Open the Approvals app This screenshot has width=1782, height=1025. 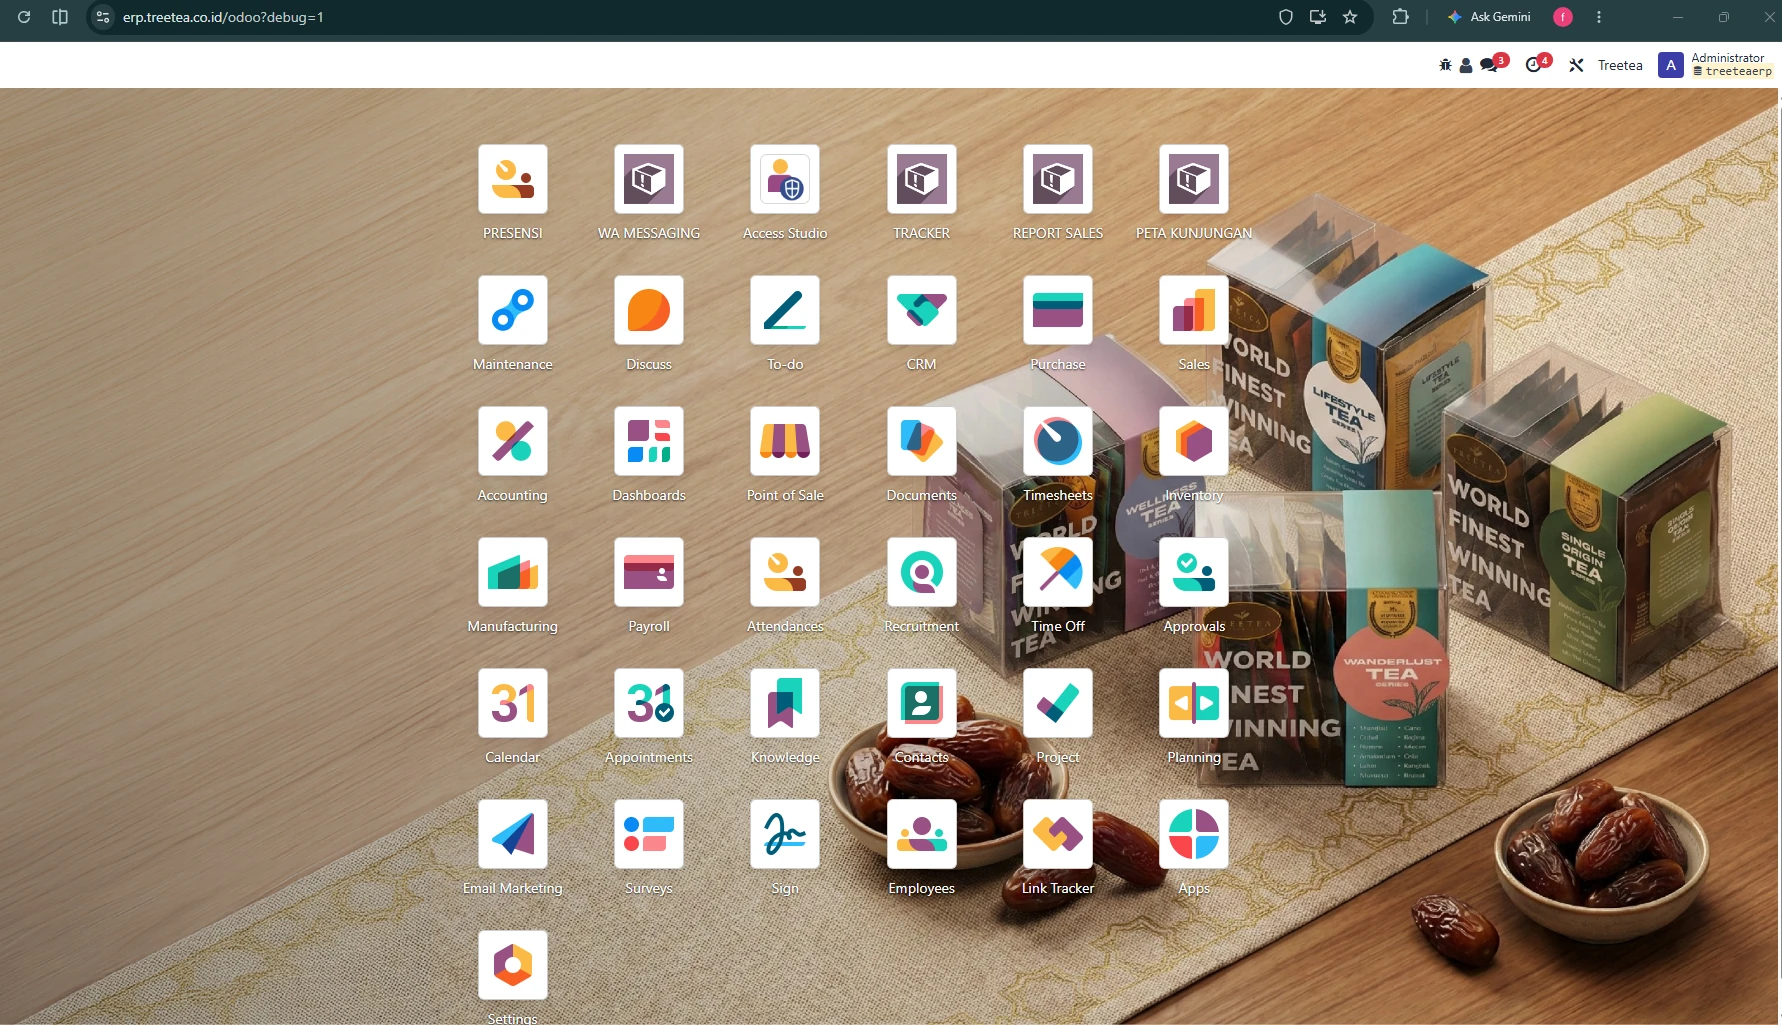[1194, 572]
